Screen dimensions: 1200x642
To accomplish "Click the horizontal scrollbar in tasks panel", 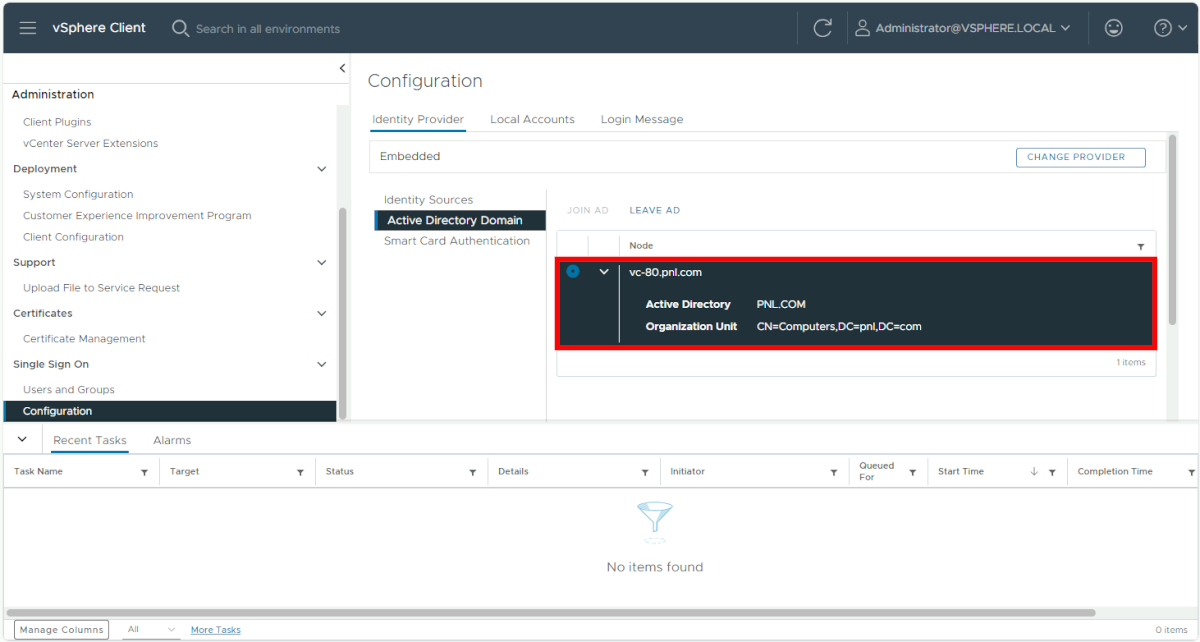I will point(550,612).
